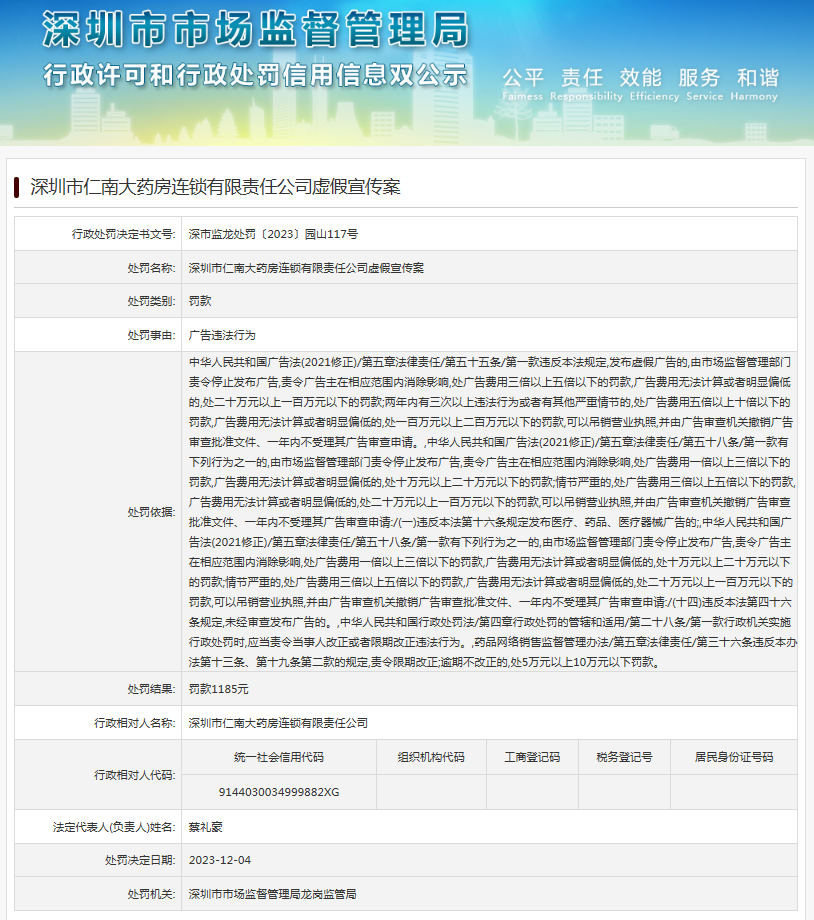Click the page heading 深圳市仁南大药房连锁有限责任公司虚假宣传案

tap(215, 187)
